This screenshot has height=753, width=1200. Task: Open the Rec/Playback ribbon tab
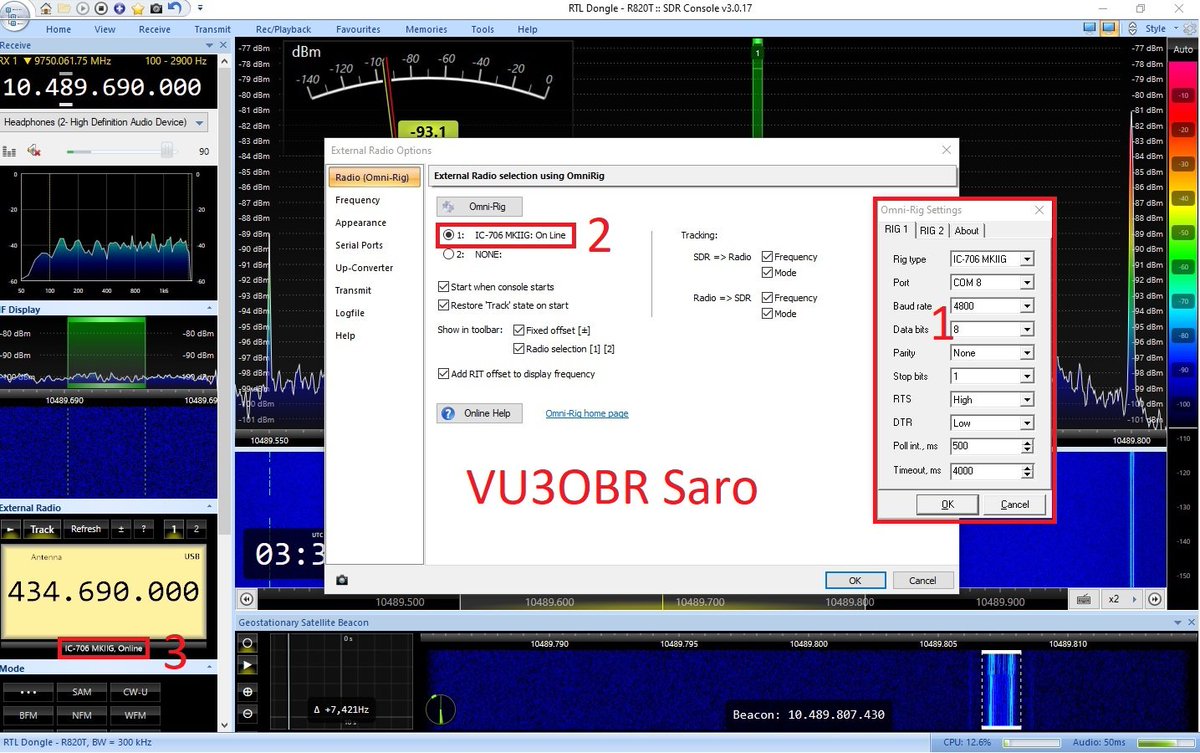(283, 30)
